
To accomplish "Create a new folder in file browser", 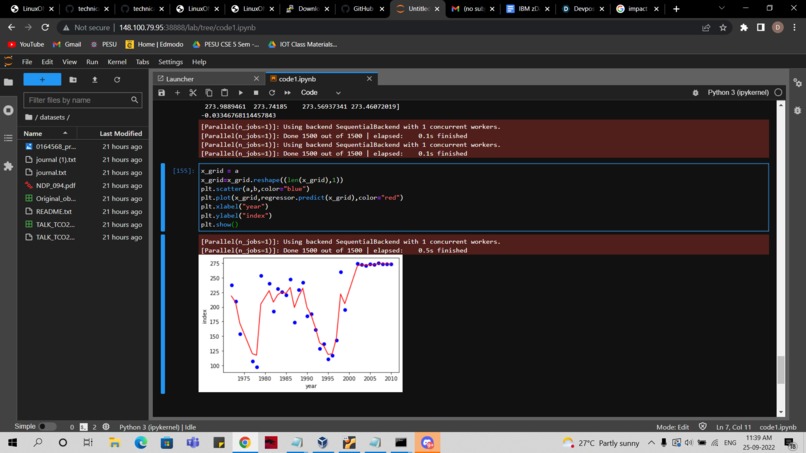I will pyautogui.click(x=73, y=80).
